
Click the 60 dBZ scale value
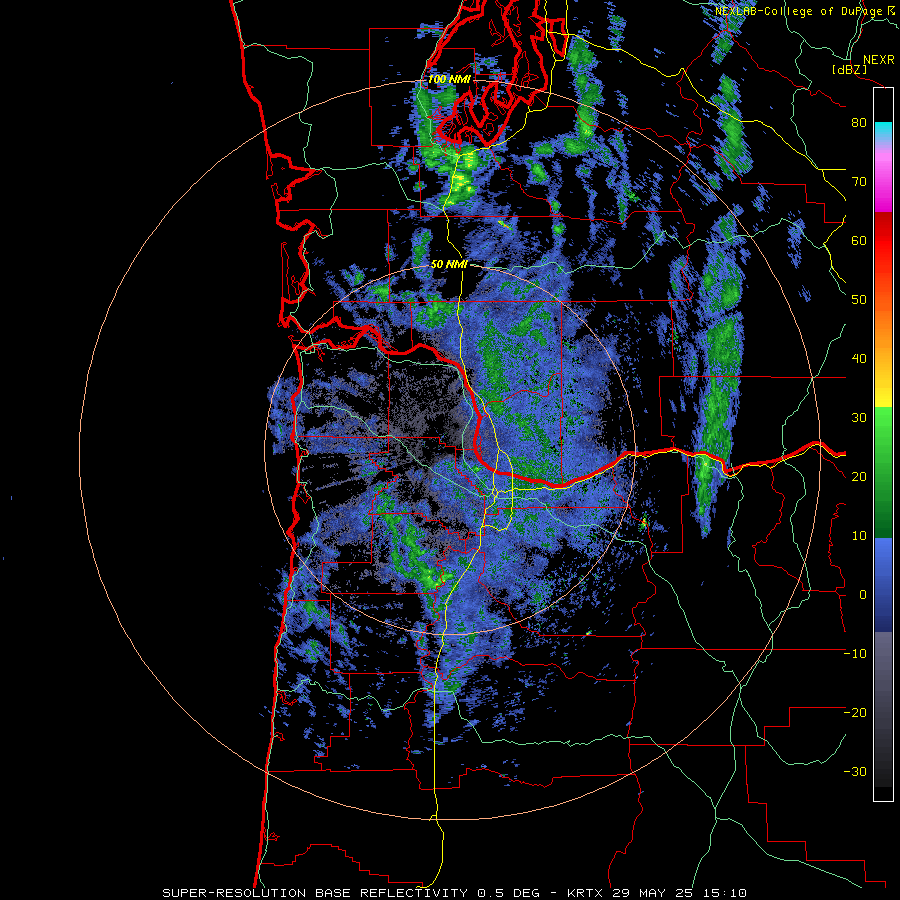[859, 240]
